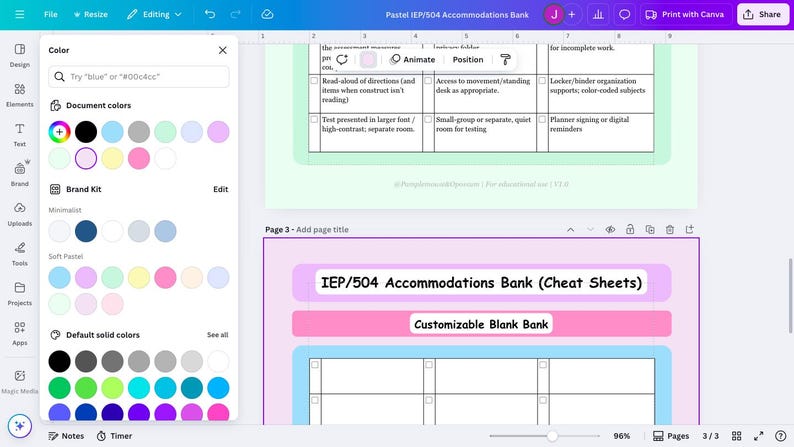794x447 pixels.
Task: Click the floating toolbar color swatch
Action: [368, 59]
